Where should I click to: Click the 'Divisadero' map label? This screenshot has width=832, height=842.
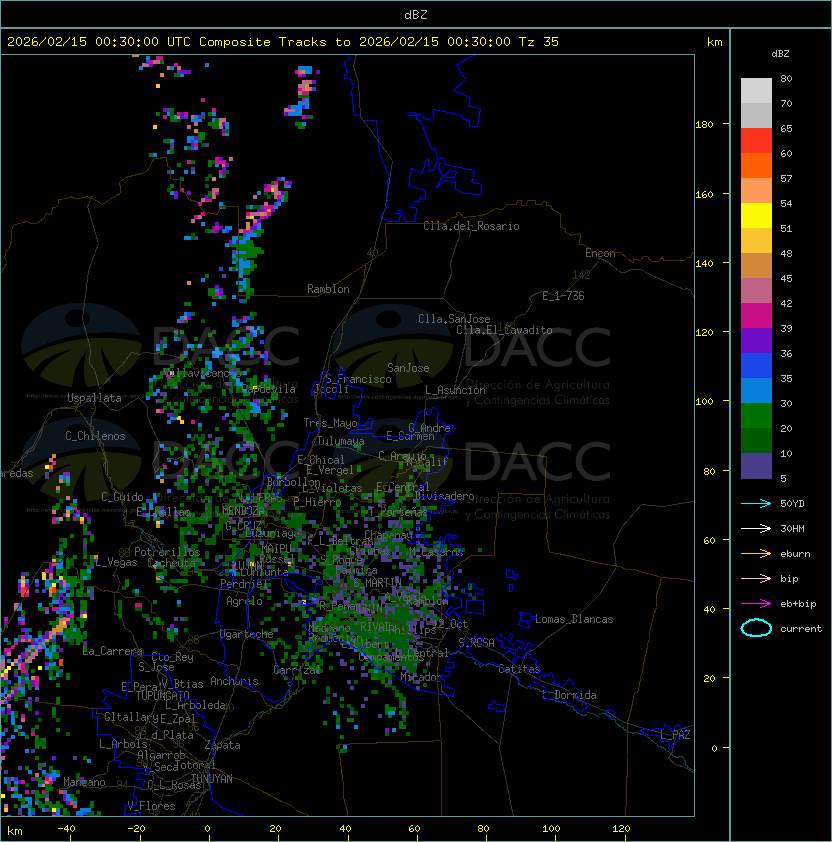coord(444,496)
